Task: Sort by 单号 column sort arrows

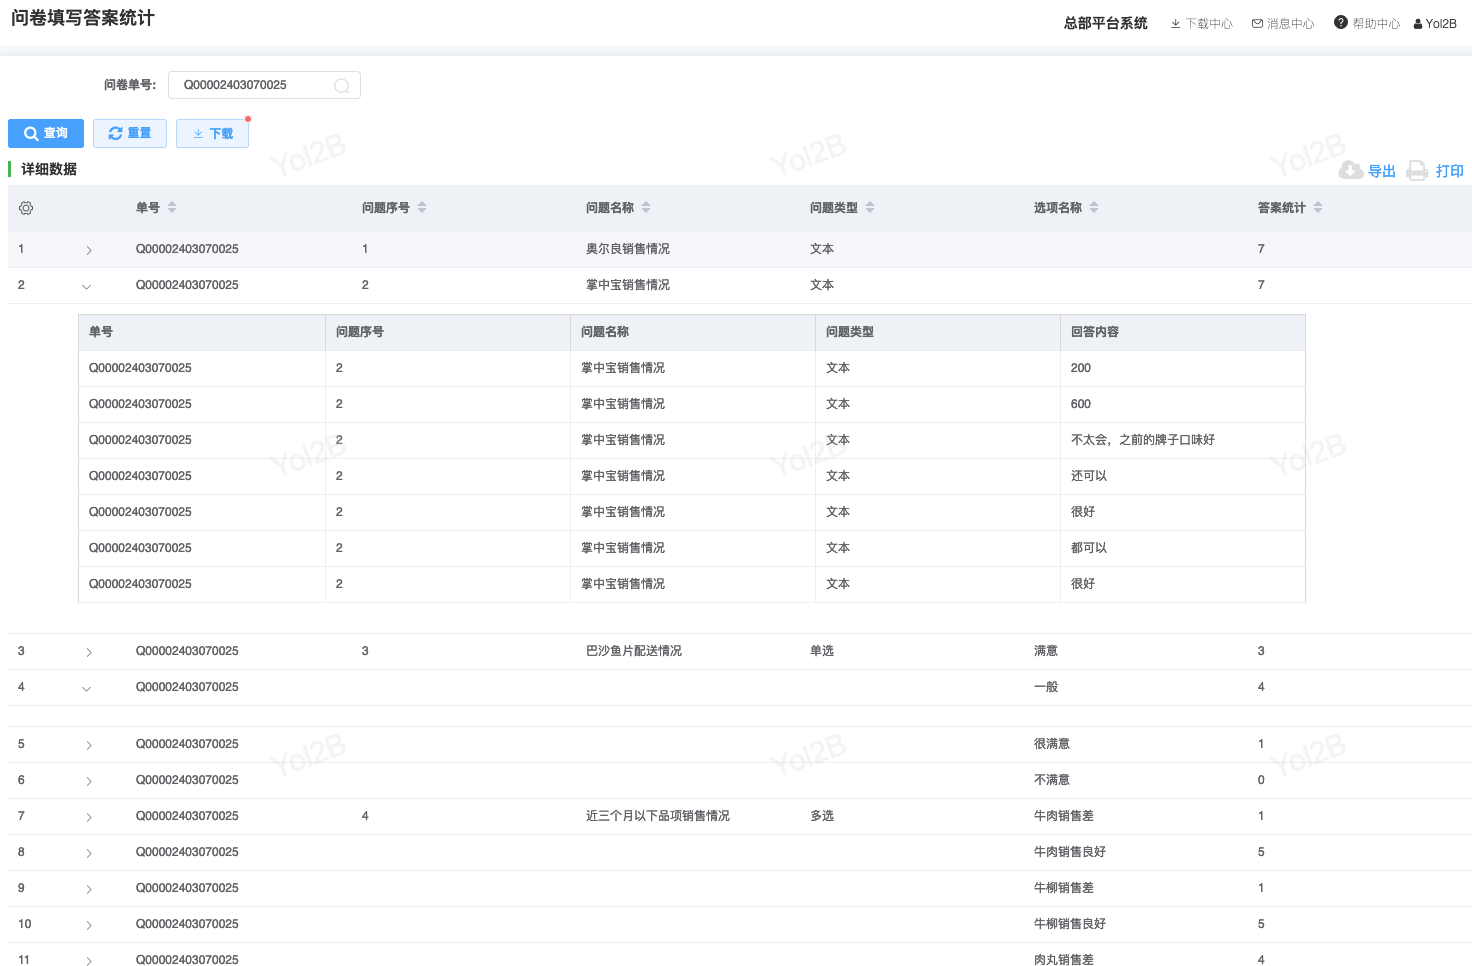Action: tap(172, 208)
